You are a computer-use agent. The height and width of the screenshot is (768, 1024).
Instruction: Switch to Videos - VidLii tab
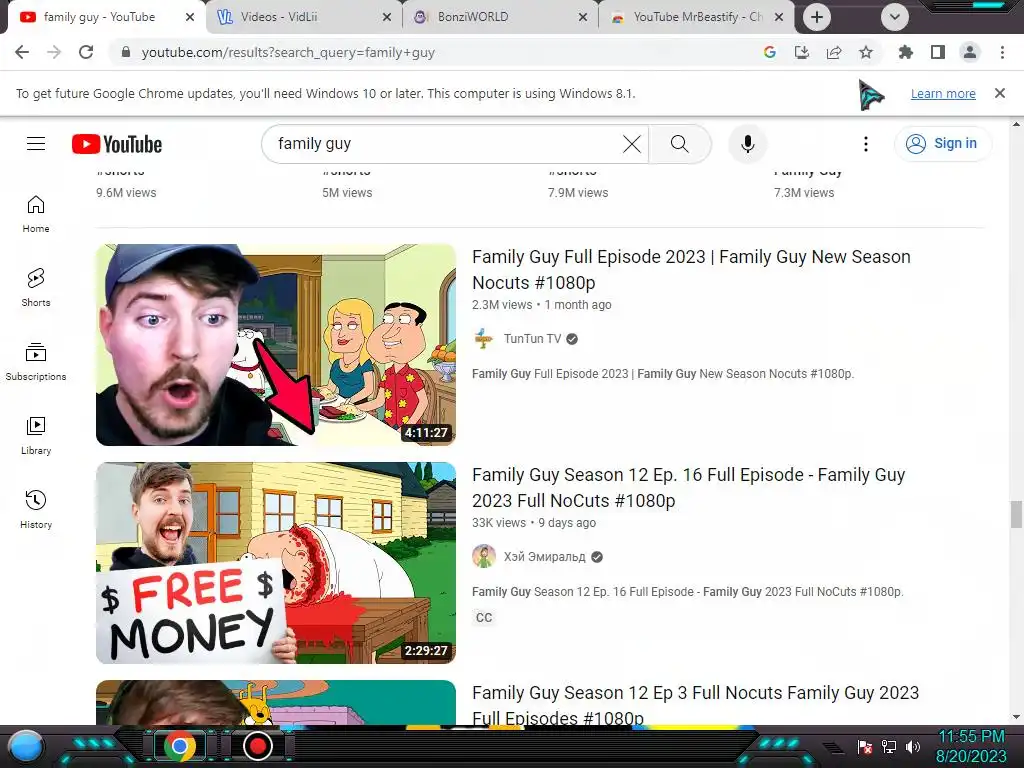tap(304, 17)
